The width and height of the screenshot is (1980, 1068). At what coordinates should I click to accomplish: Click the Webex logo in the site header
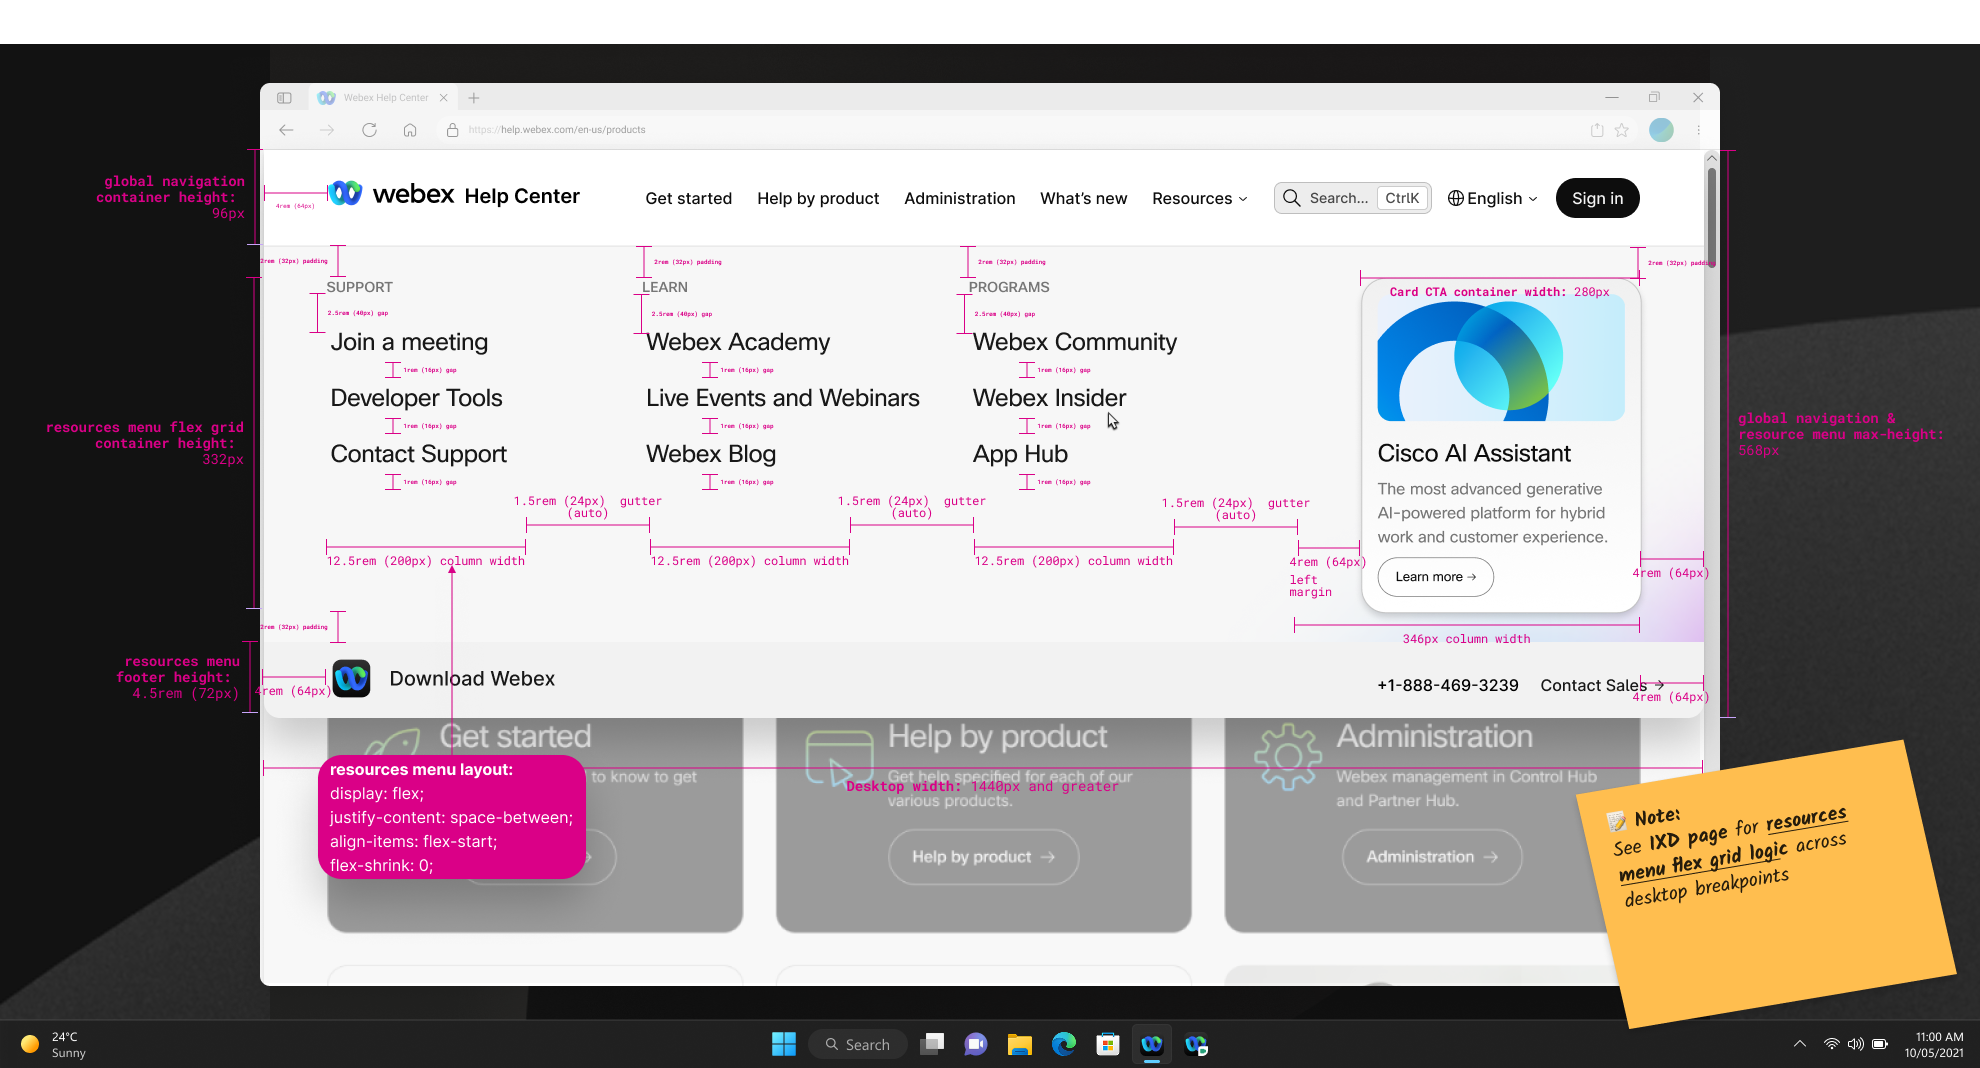[x=347, y=194]
